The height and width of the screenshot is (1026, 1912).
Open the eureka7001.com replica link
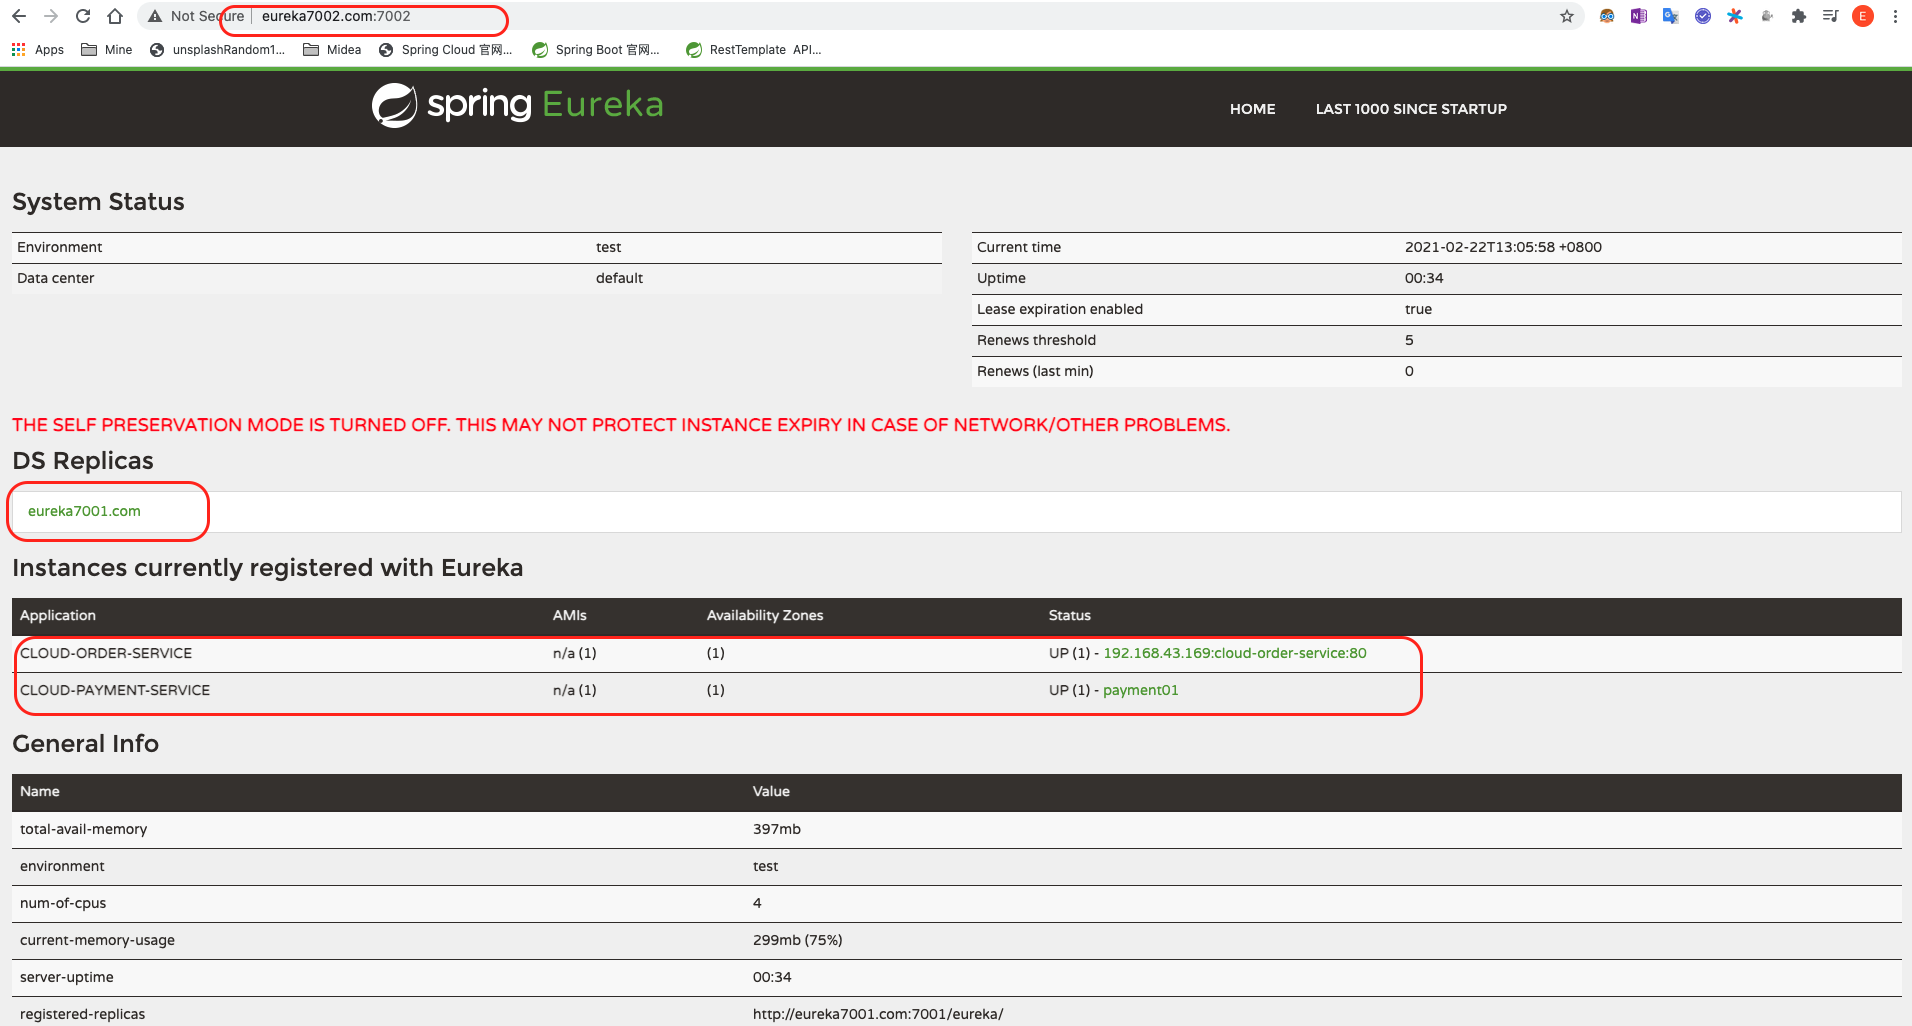pos(84,511)
